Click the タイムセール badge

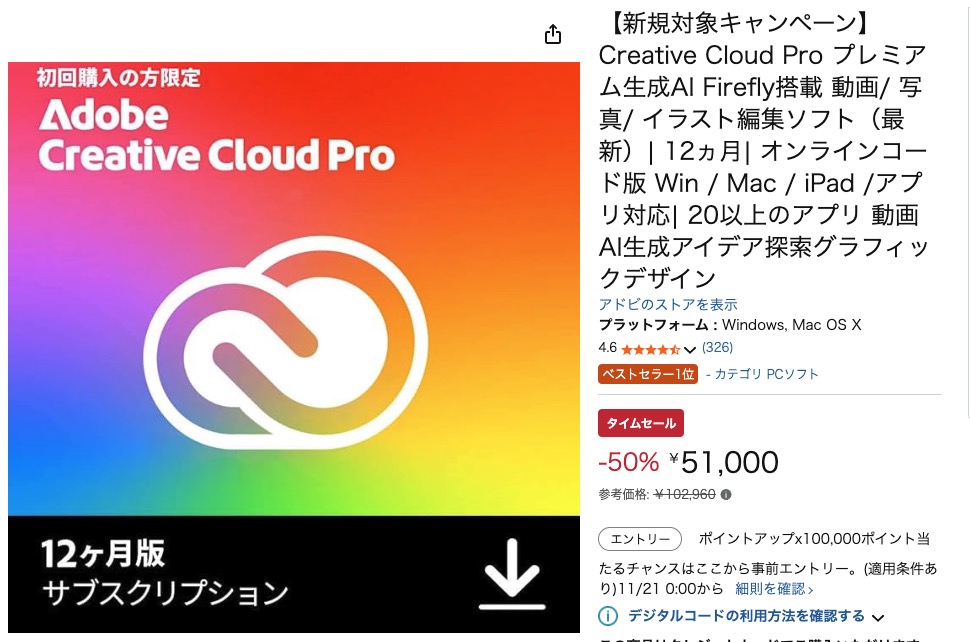point(641,423)
